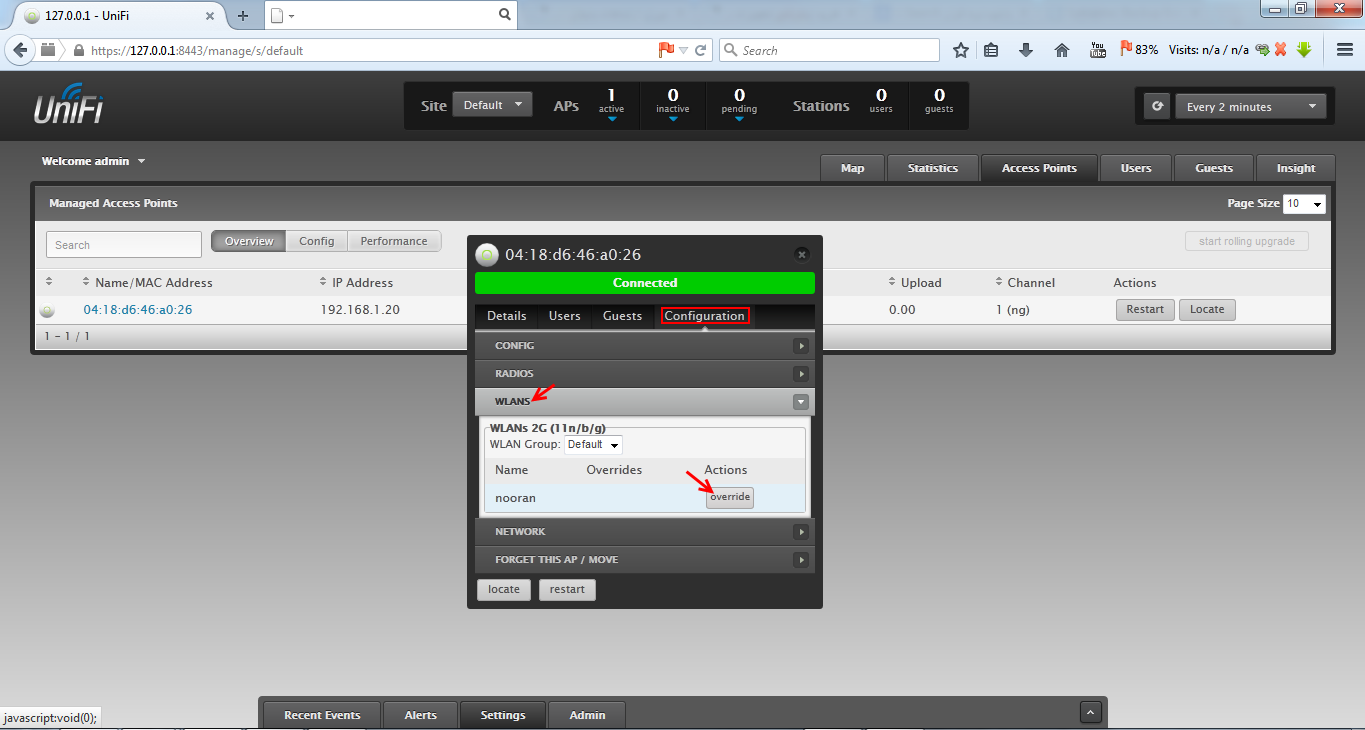Switch to the Map tab
This screenshot has width=1365, height=730.
pyautogui.click(x=853, y=168)
